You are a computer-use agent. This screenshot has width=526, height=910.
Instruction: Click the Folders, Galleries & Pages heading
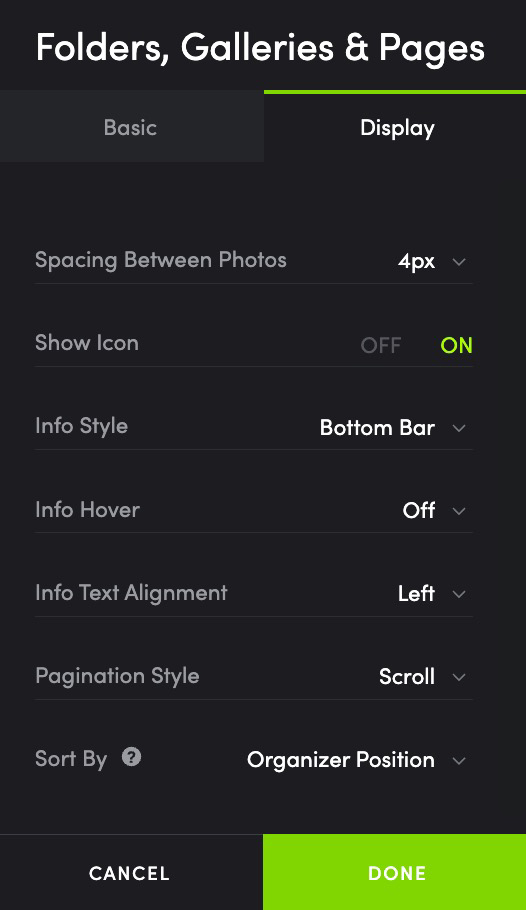pyautogui.click(x=260, y=47)
